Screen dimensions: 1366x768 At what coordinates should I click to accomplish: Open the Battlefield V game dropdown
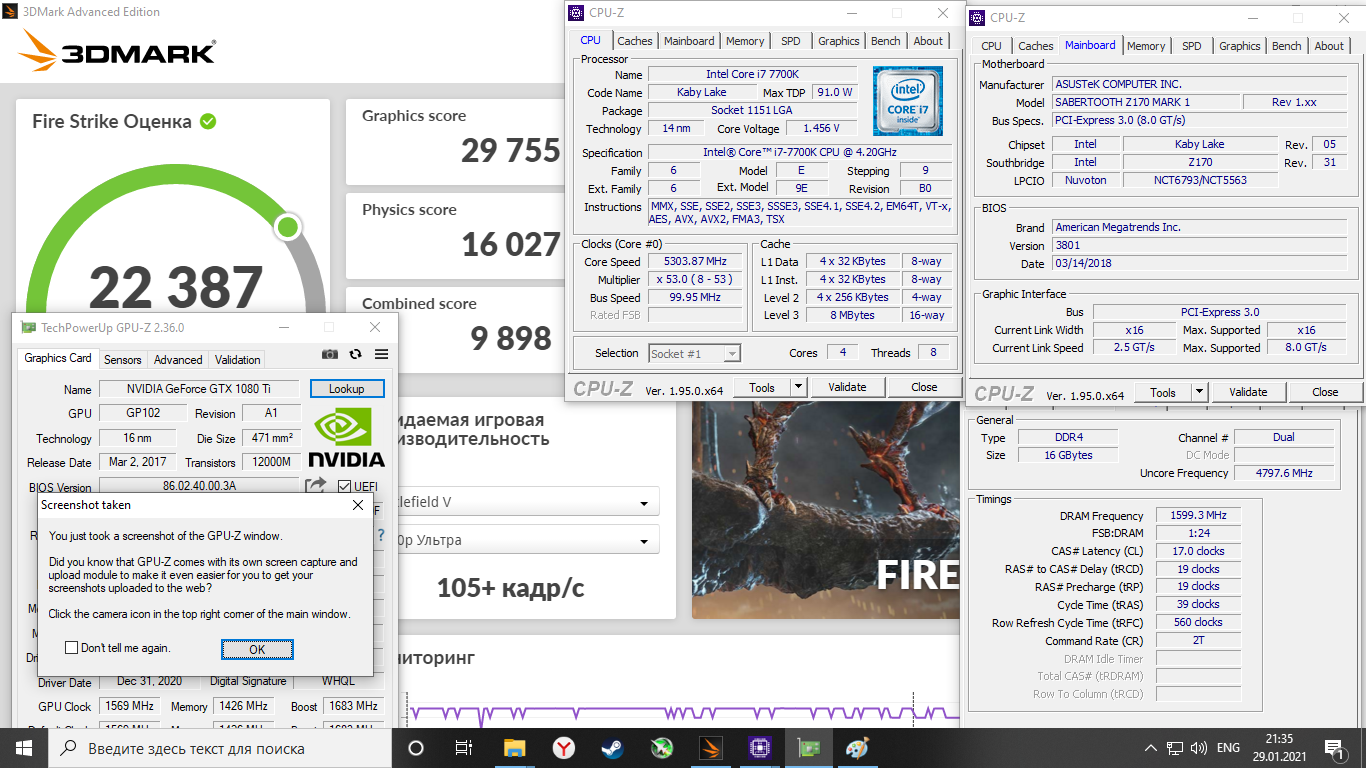click(x=527, y=502)
